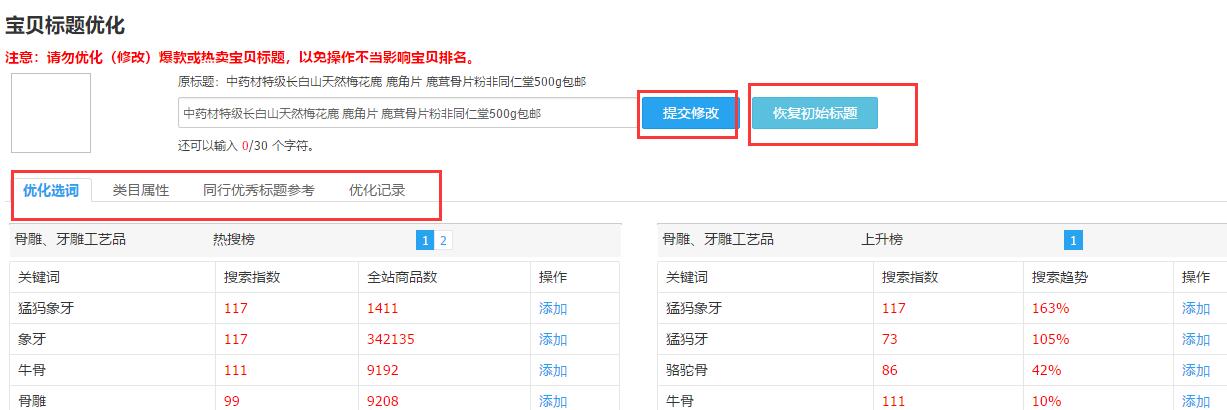Go to page 2 of 热搜榜

(443, 240)
